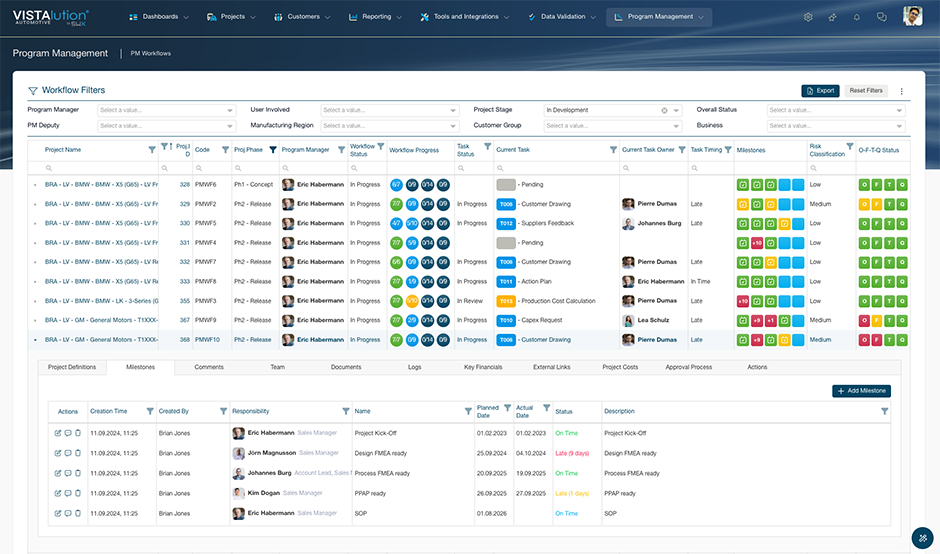Screen dimensions: 940x554
Task: Switch to the Documents tab
Action: tap(346, 367)
